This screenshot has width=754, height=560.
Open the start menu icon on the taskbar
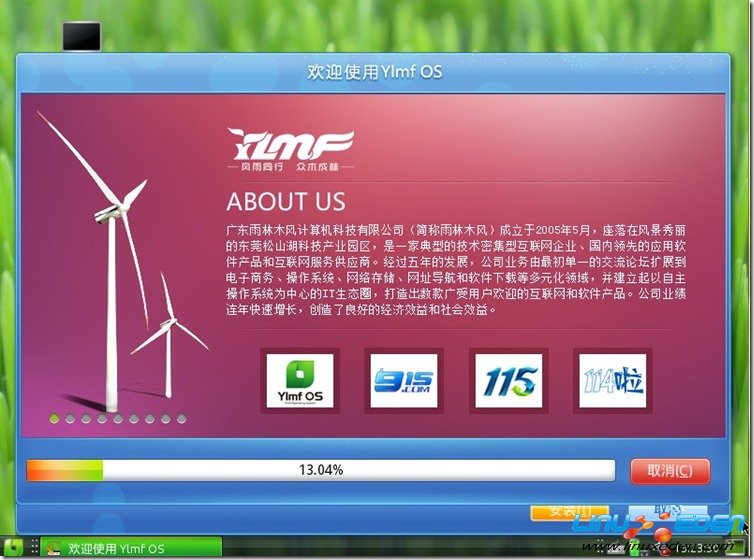click(12, 548)
